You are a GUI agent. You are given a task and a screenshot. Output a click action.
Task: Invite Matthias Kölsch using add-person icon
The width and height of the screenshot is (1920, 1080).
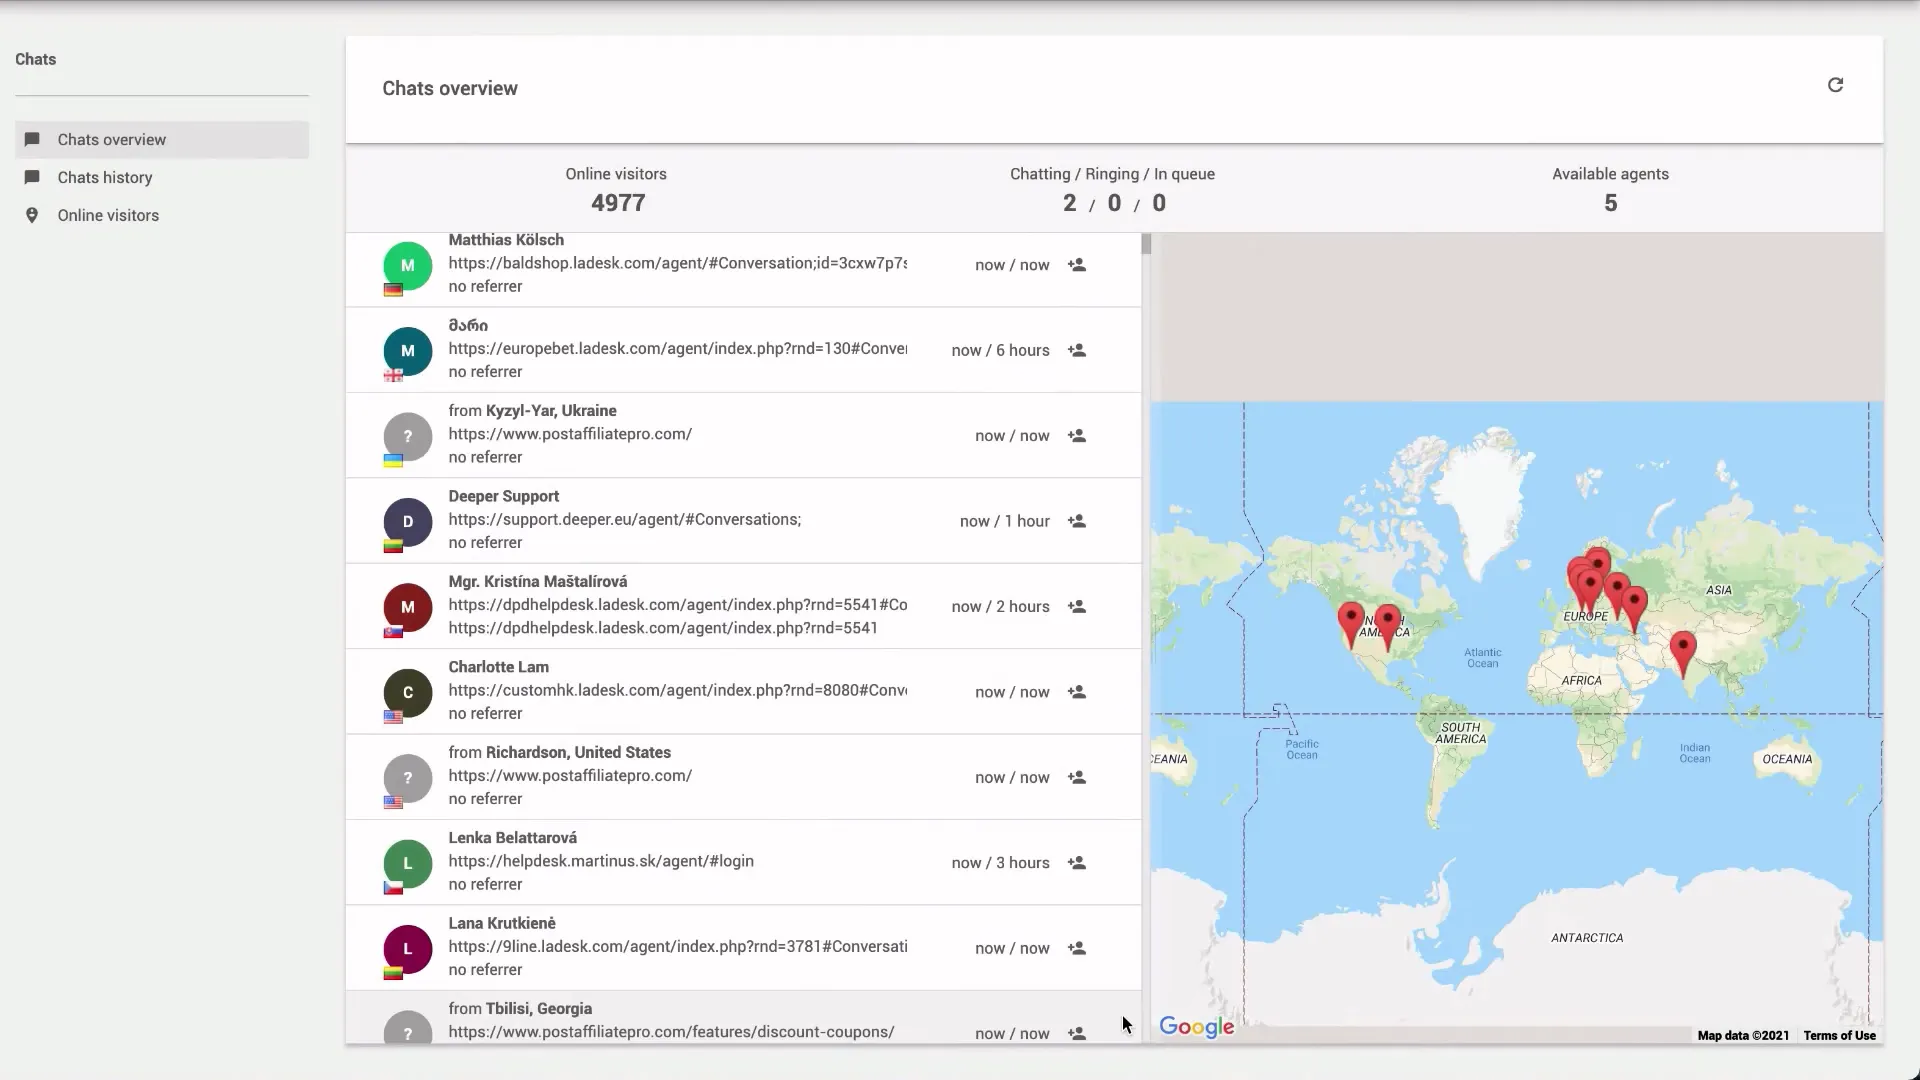1077,265
